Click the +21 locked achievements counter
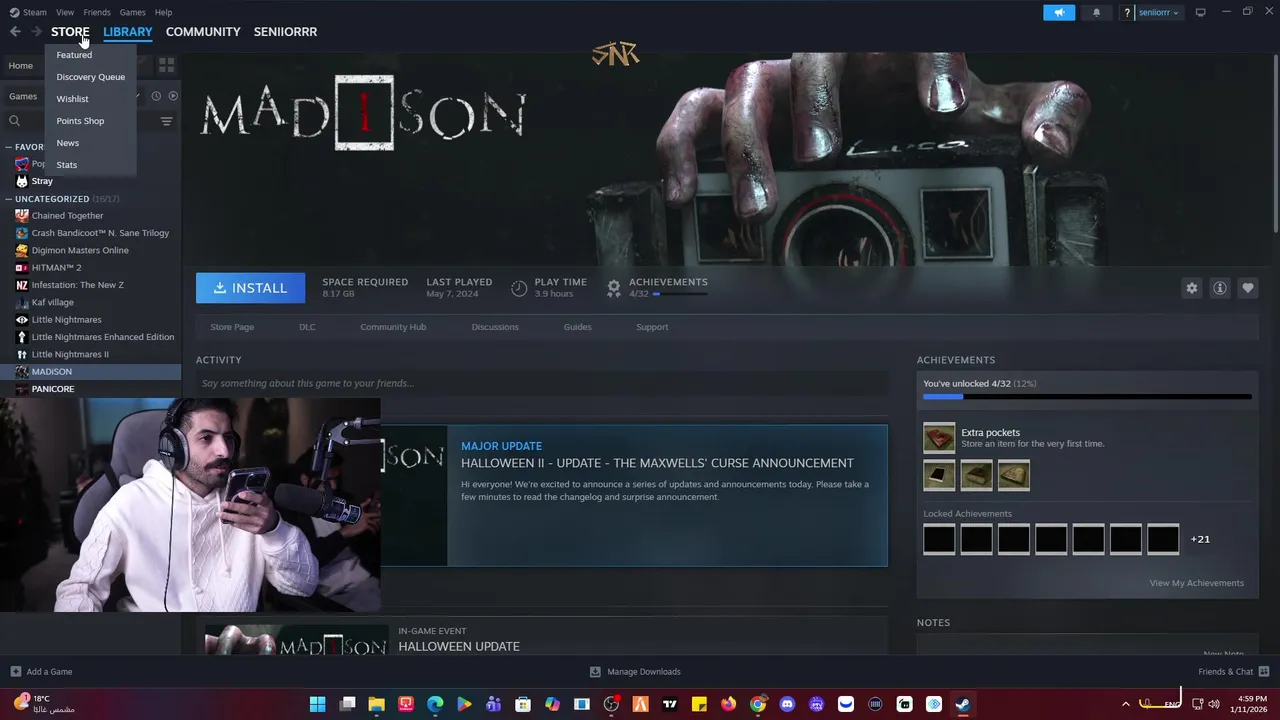The image size is (1280, 720). click(1200, 539)
